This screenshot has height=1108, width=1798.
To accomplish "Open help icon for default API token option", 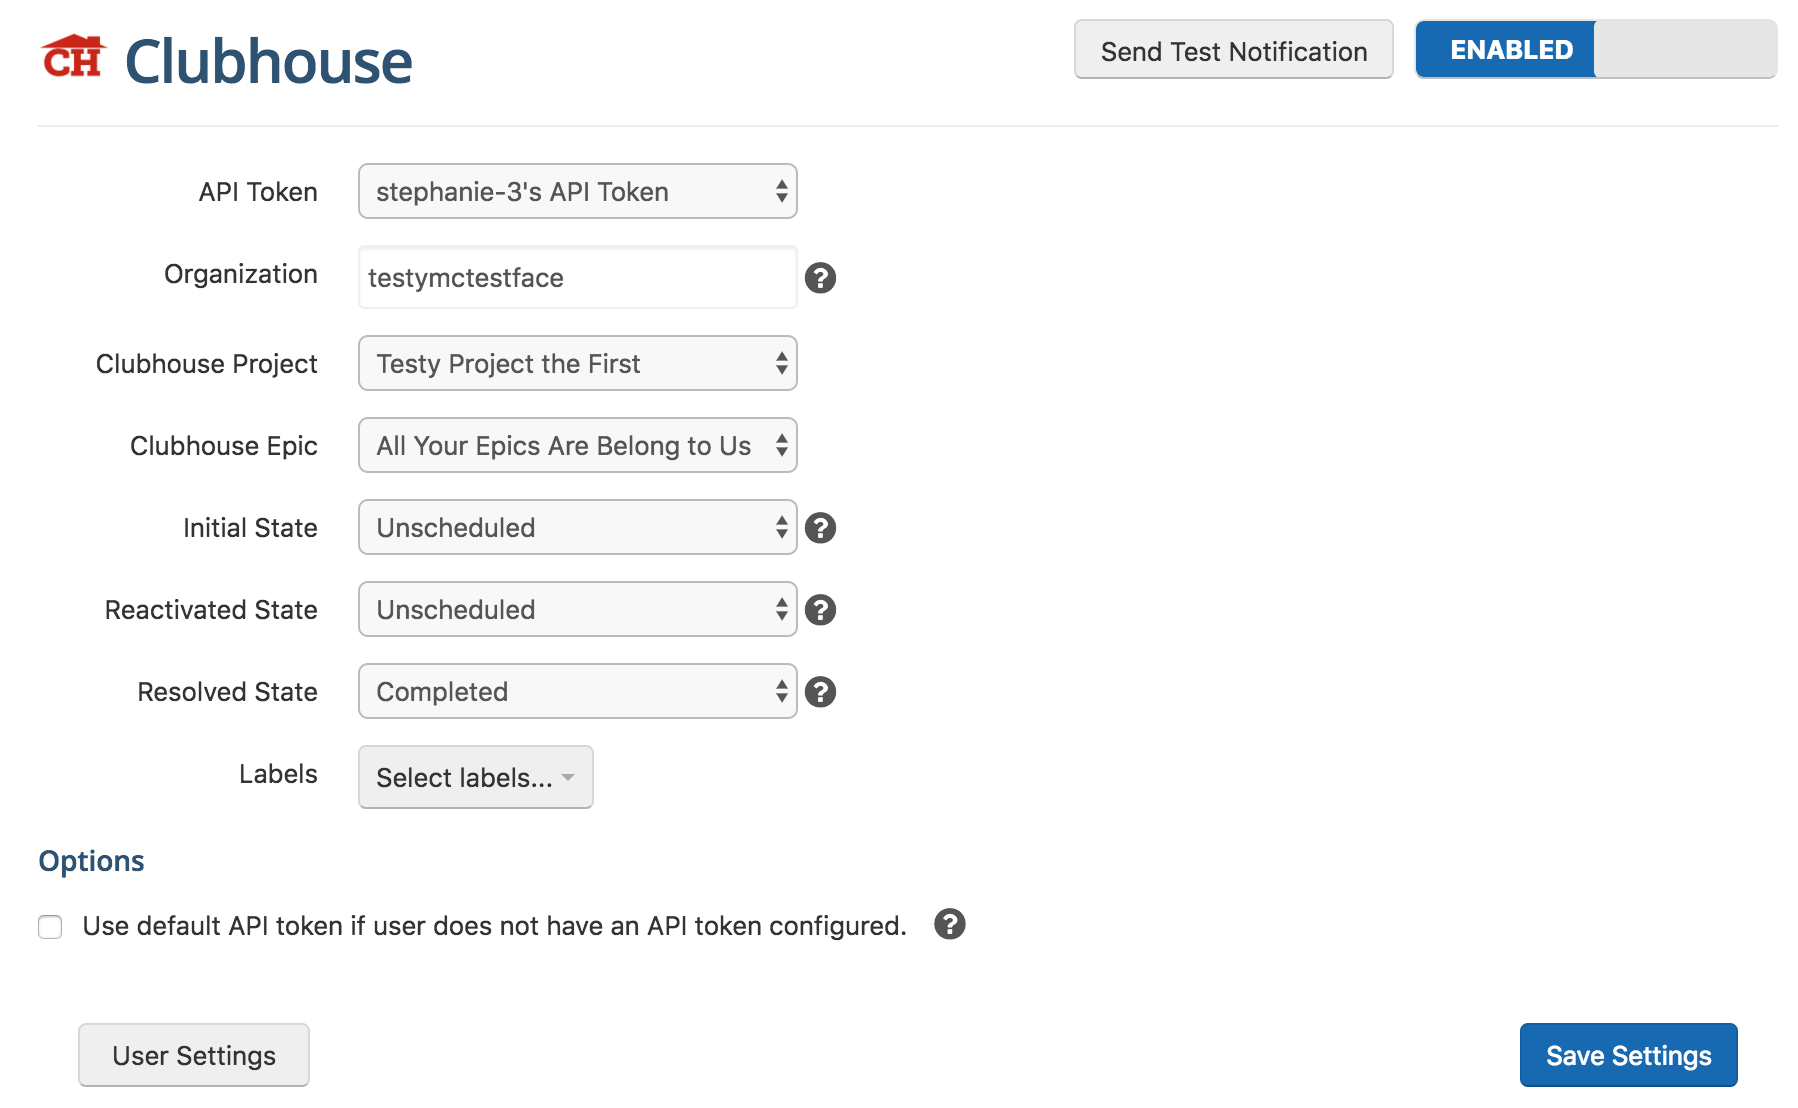I will tap(950, 924).
